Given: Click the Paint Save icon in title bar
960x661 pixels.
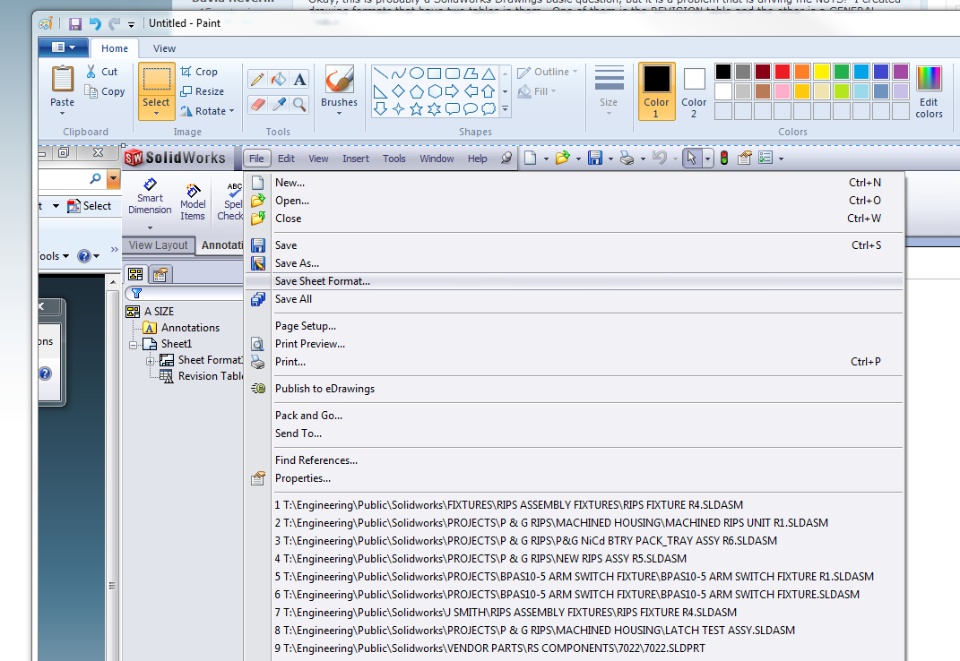Looking at the screenshot, I should pyautogui.click(x=75, y=23).
